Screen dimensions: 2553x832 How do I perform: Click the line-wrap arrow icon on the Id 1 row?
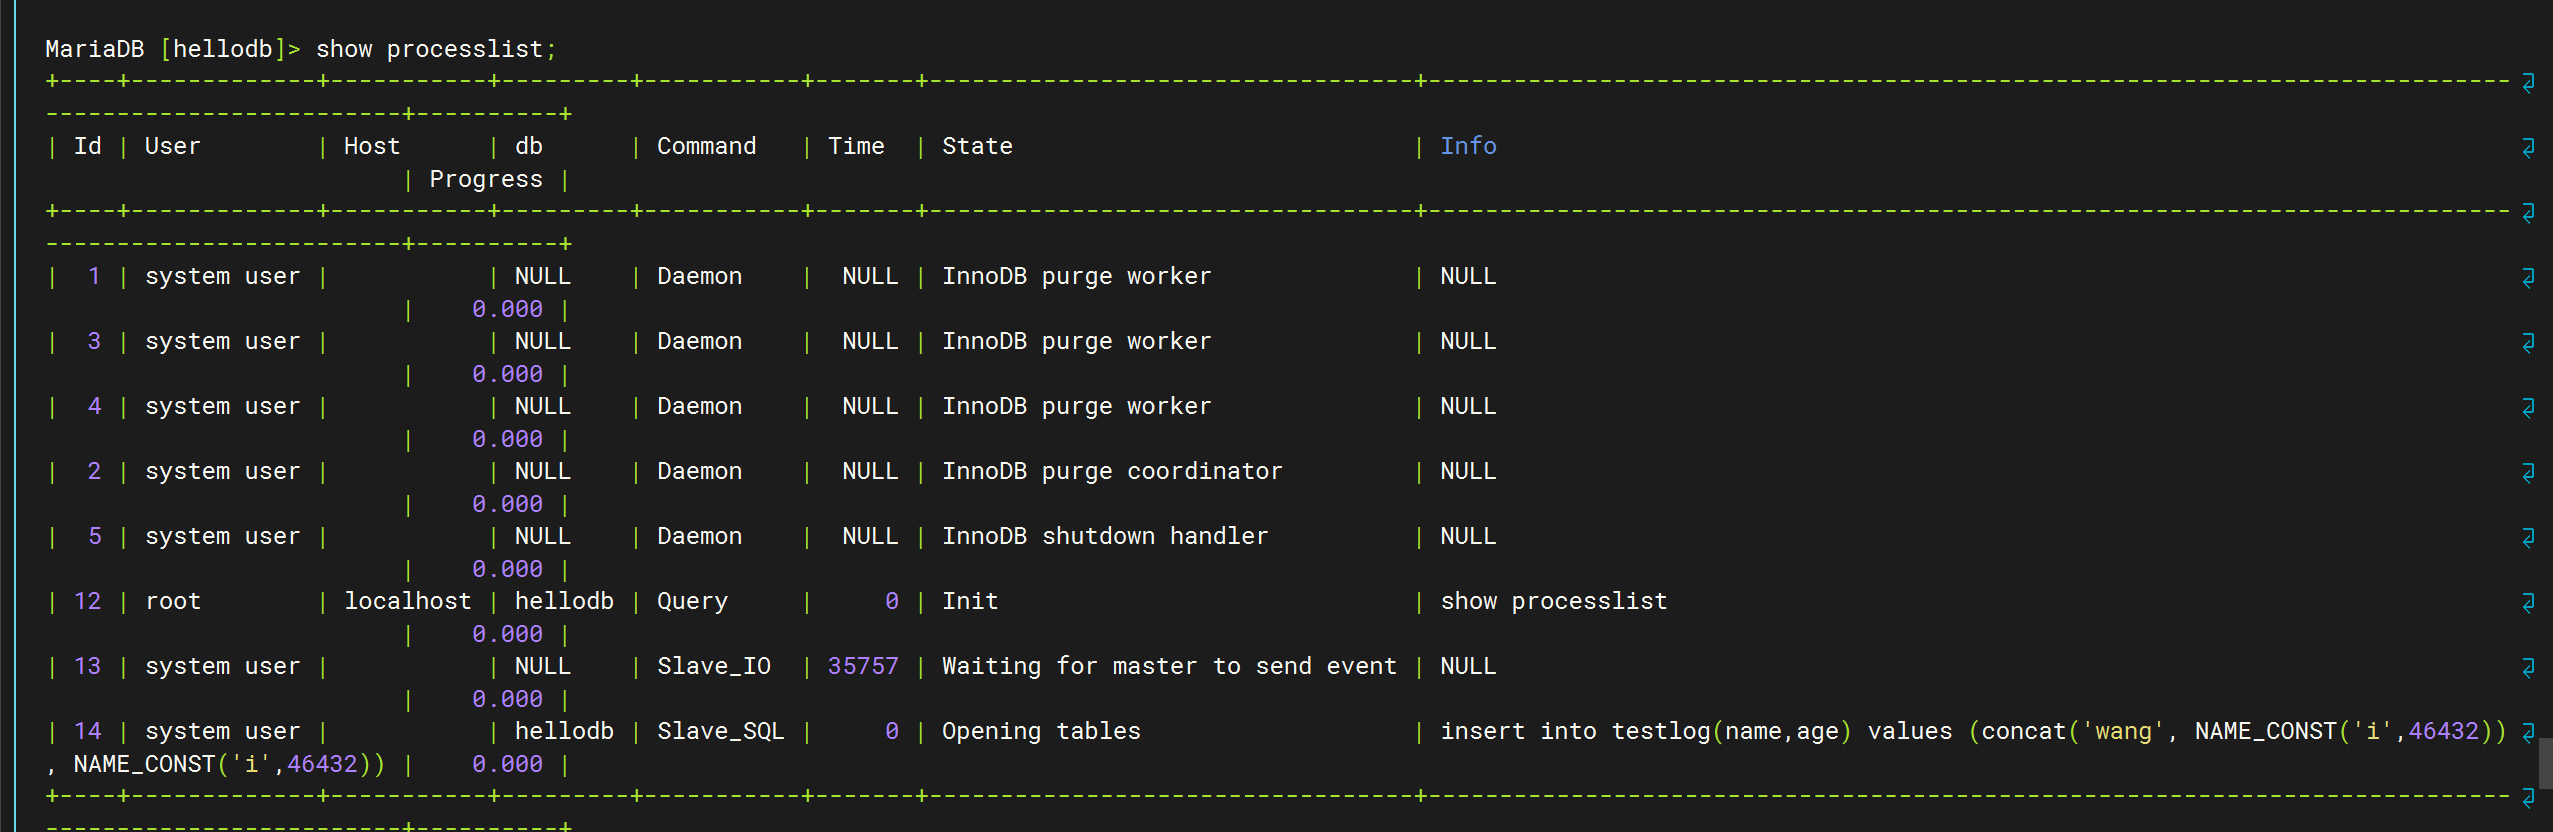pyautogui.click(x=2528, y=278)
